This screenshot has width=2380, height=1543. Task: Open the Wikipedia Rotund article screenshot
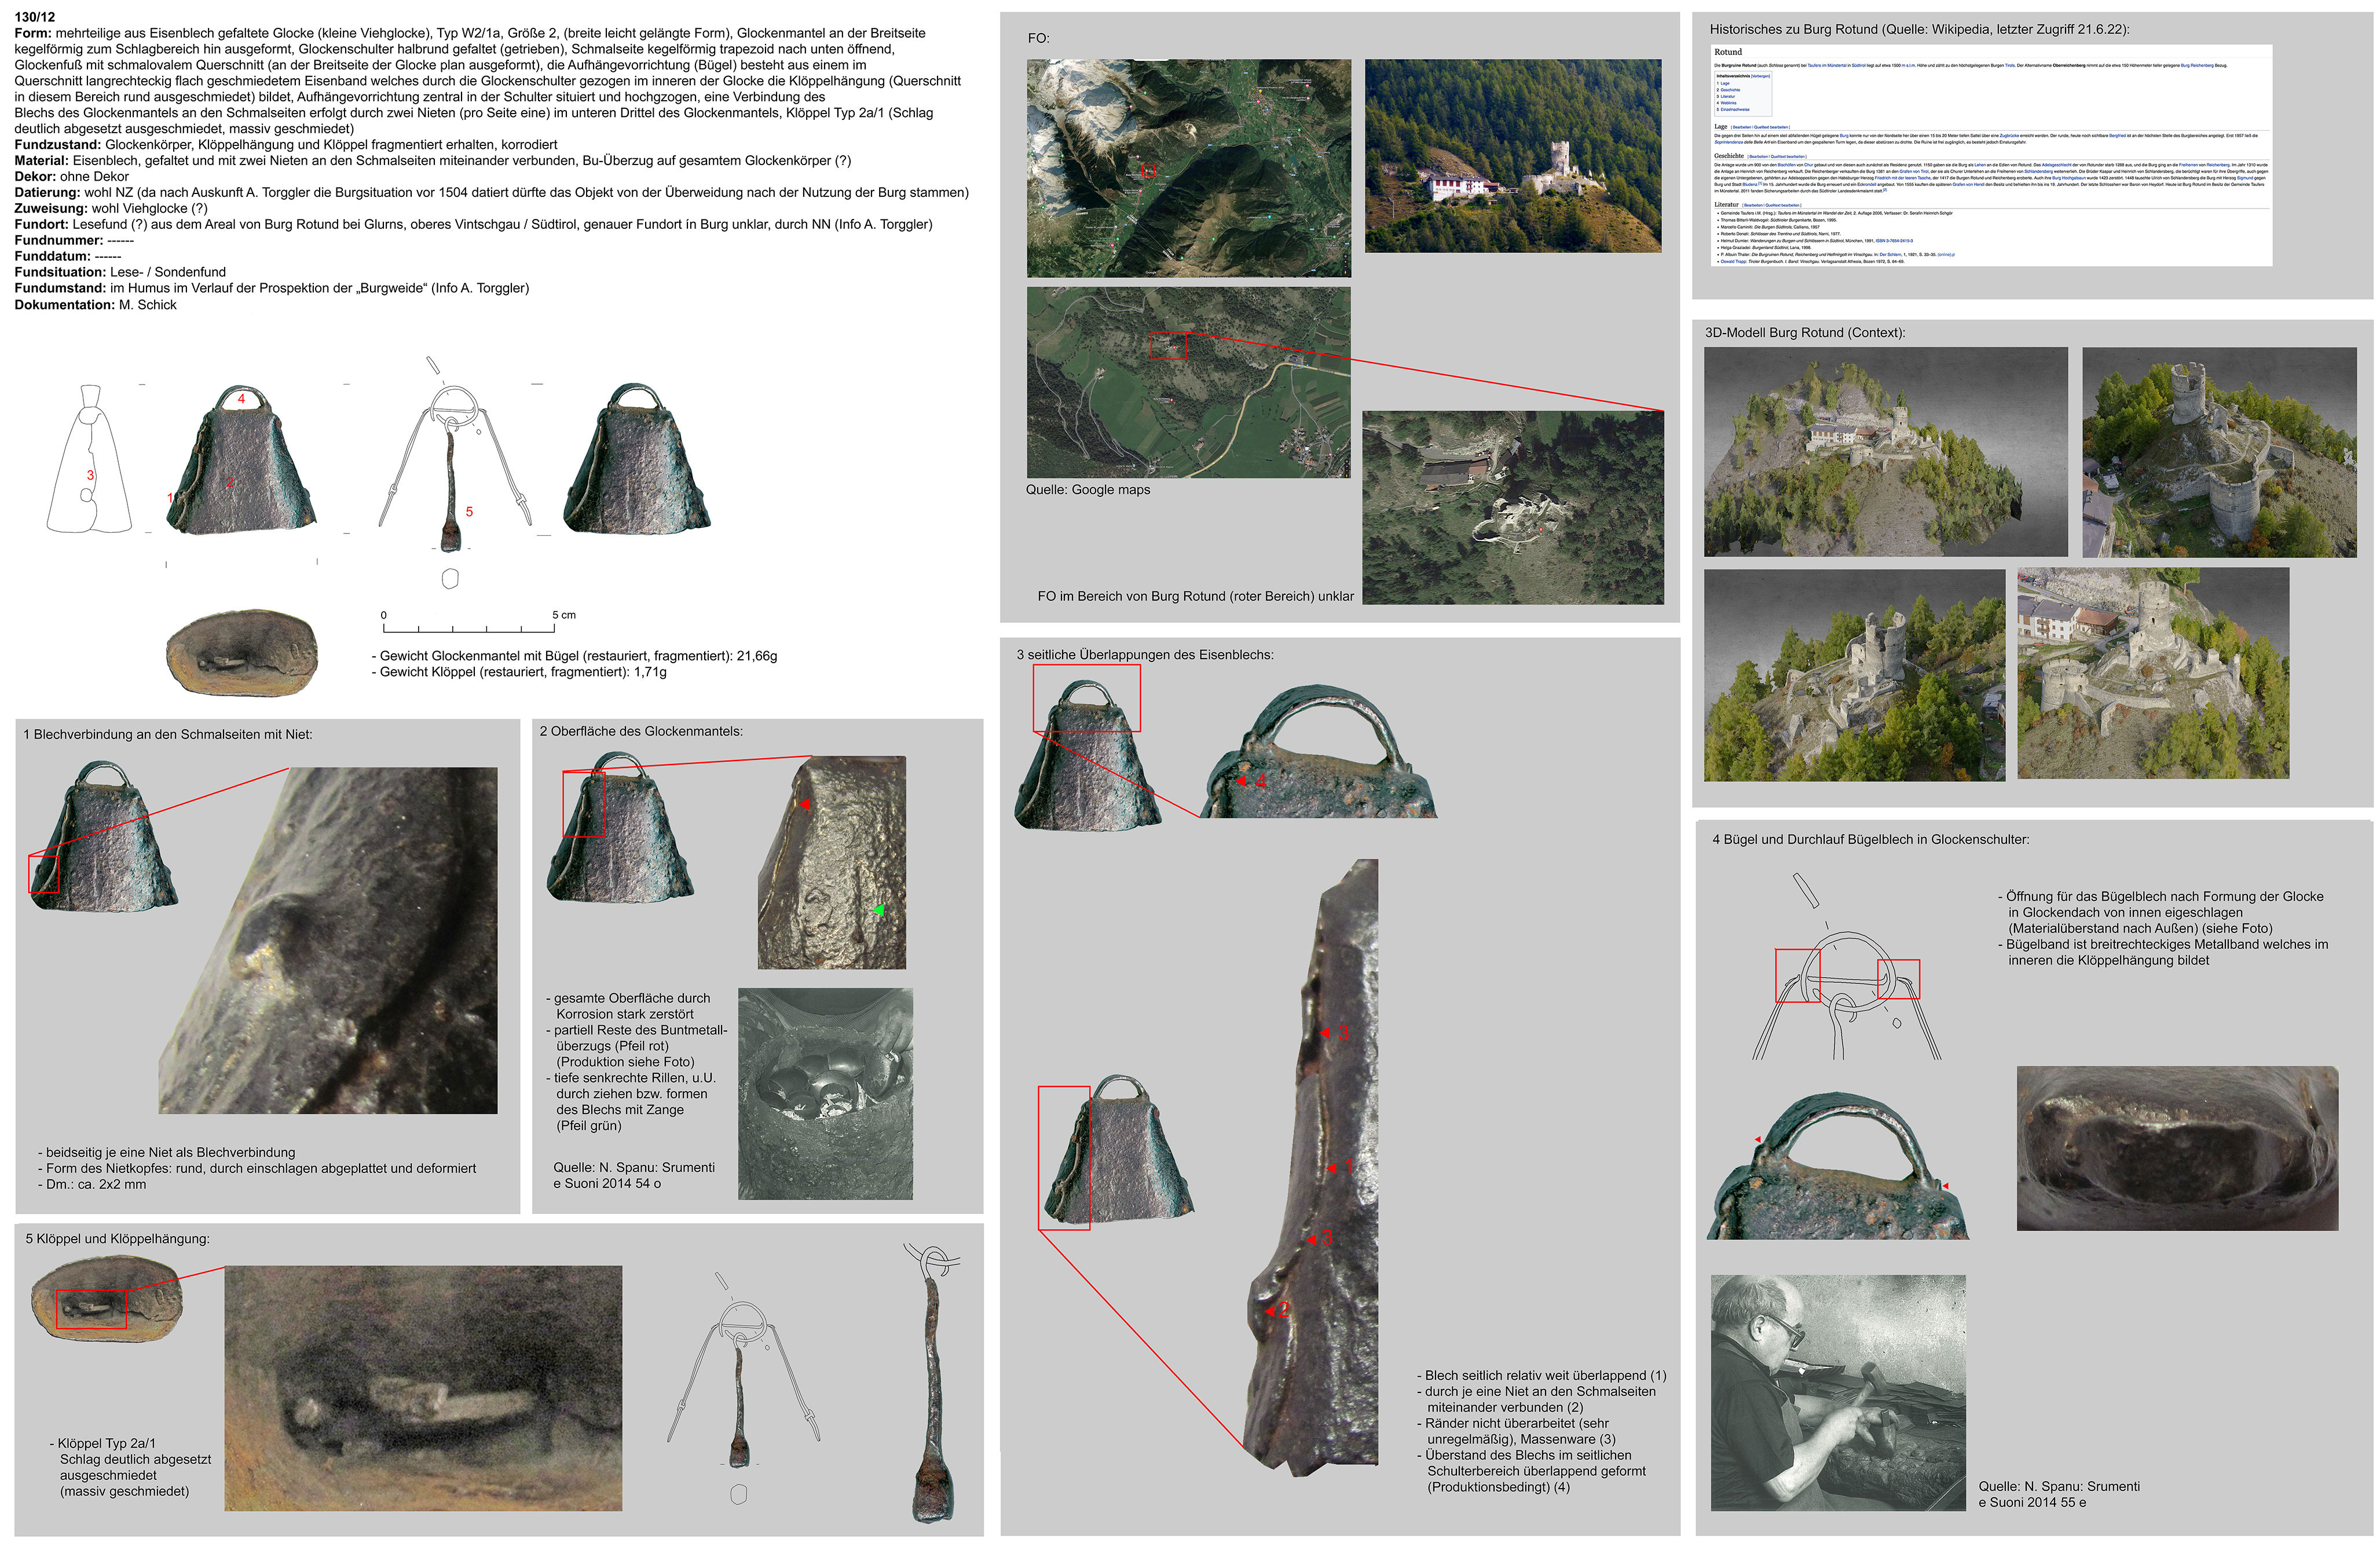(x=1991, y=155)
